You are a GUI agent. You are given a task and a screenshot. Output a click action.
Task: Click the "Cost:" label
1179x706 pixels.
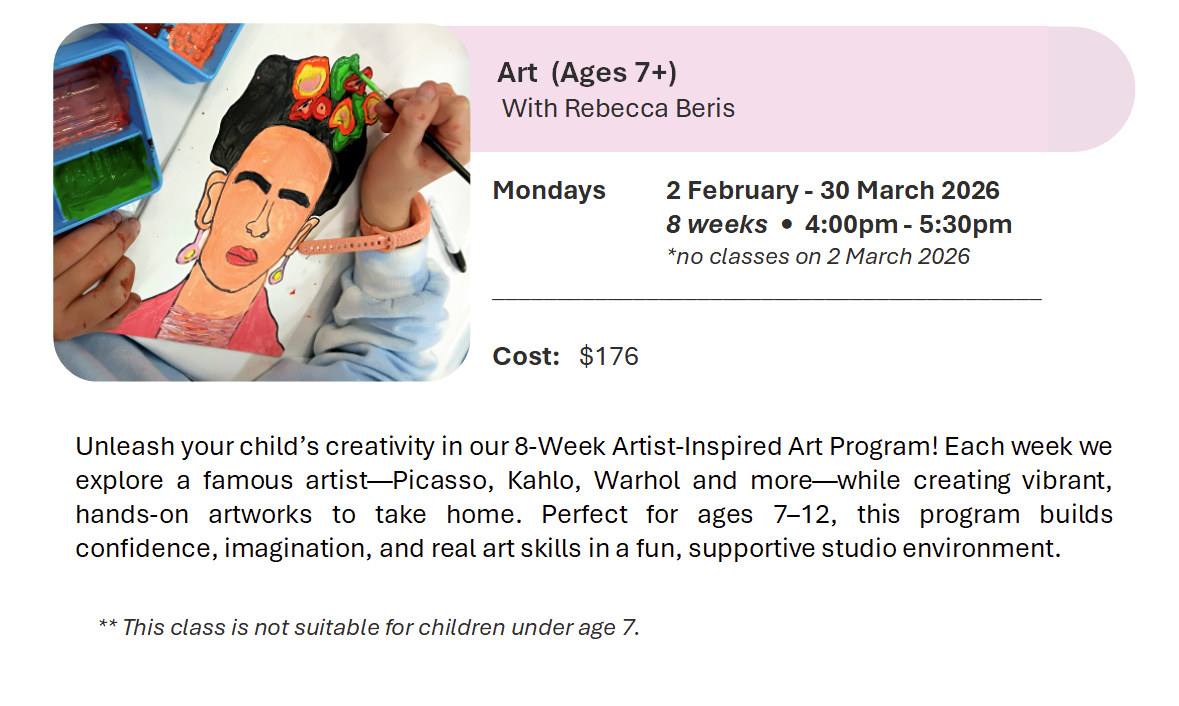pyautogui.click(x=526, y=356)
